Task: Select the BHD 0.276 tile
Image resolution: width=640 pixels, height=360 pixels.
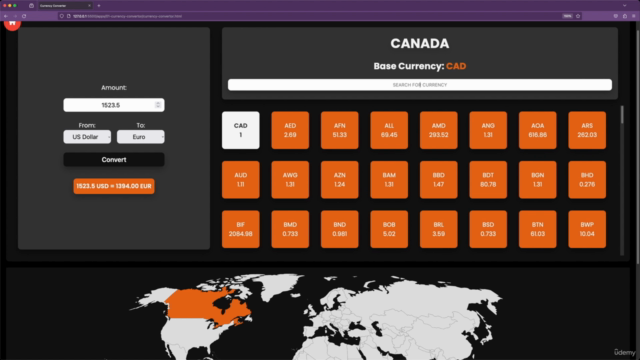Action: (587, 180)
